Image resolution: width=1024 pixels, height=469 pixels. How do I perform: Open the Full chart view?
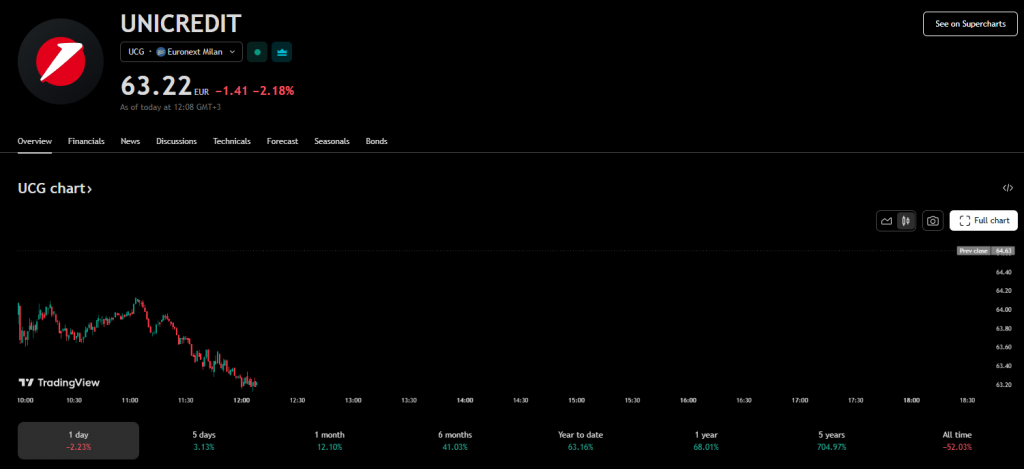point(984,221)
